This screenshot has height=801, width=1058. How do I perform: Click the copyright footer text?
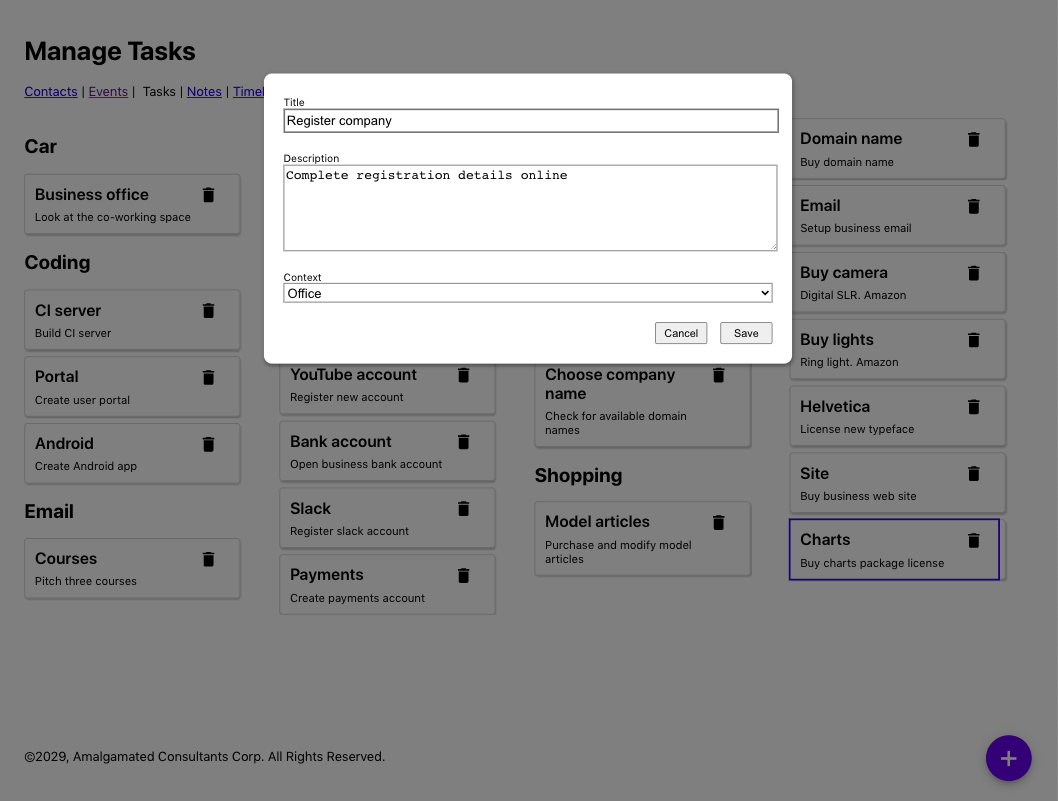coord(204,757)
